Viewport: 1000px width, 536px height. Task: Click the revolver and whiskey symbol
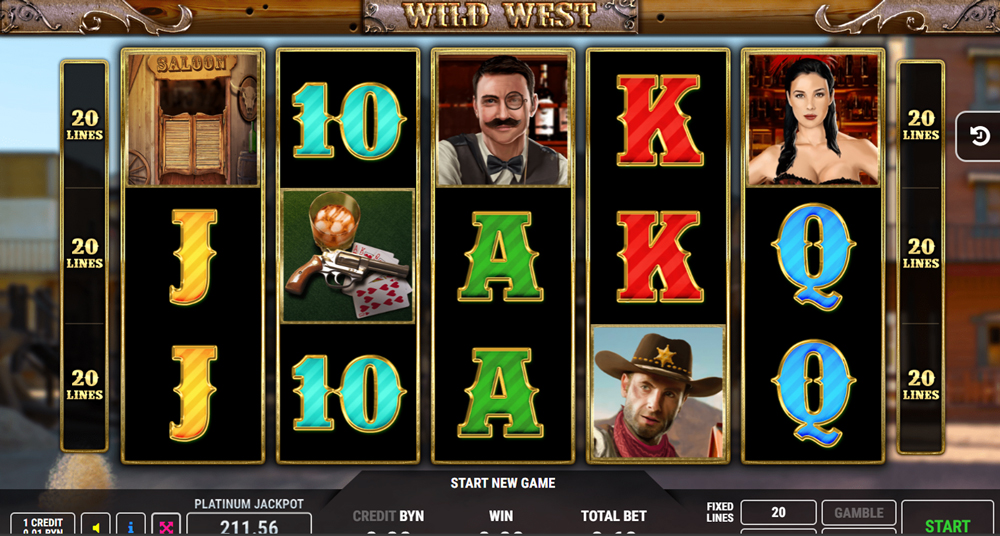point(348,256)
